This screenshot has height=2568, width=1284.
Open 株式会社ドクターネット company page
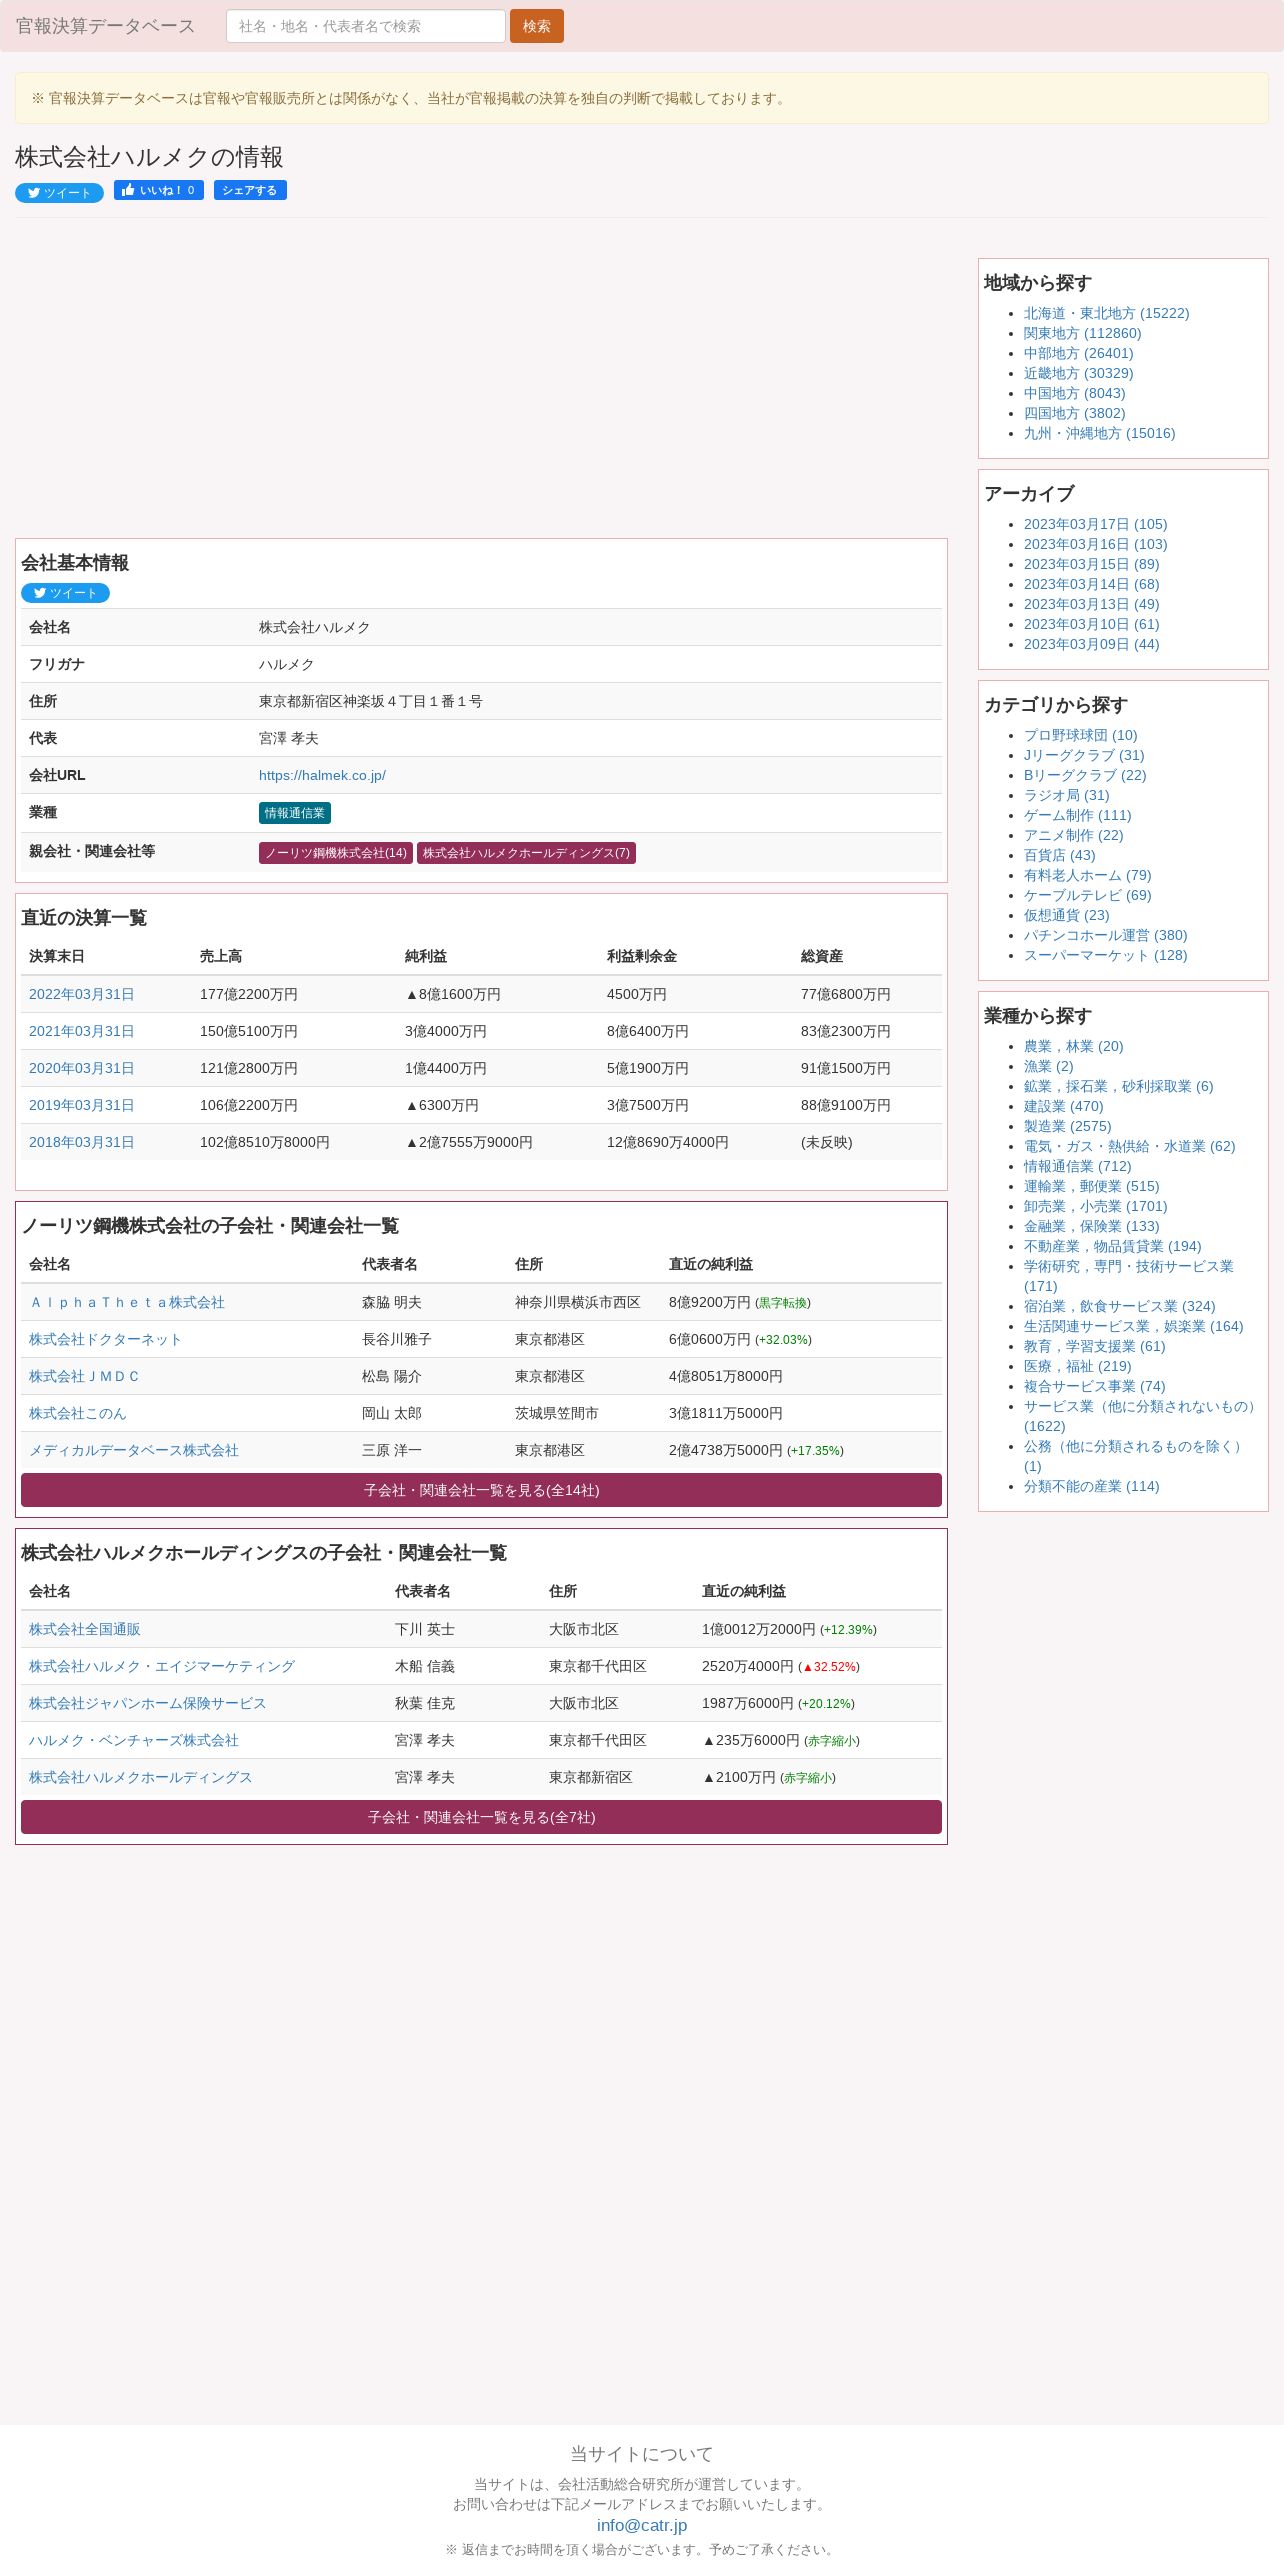(105, 1339)
